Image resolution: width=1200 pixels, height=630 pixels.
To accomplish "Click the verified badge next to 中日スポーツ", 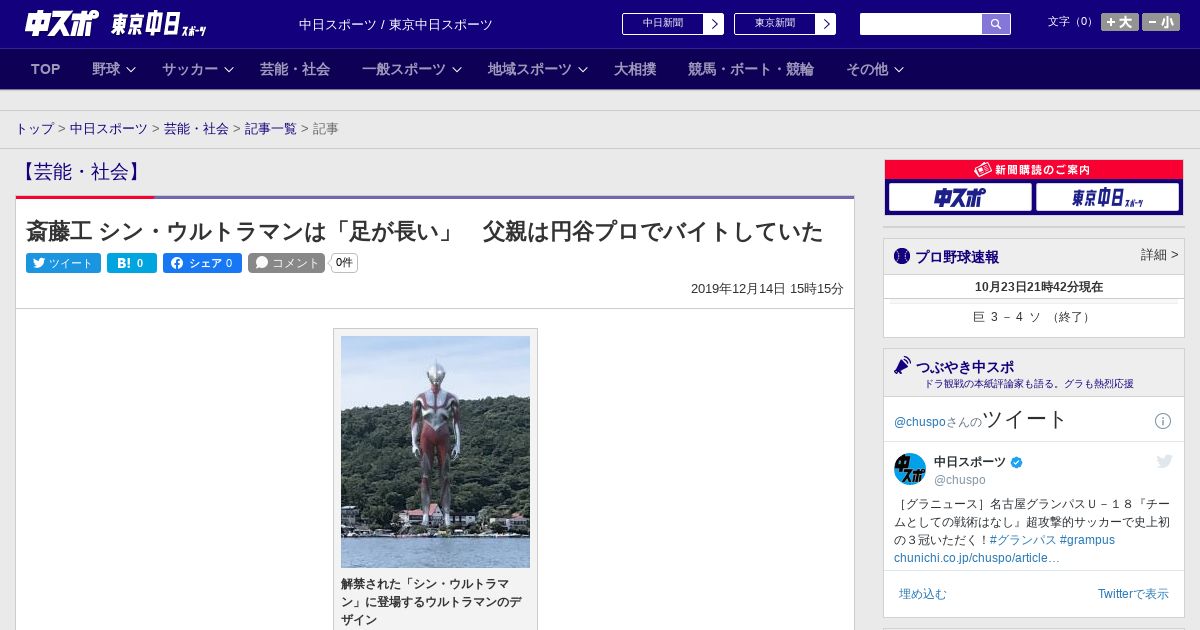I will 1017,462.
